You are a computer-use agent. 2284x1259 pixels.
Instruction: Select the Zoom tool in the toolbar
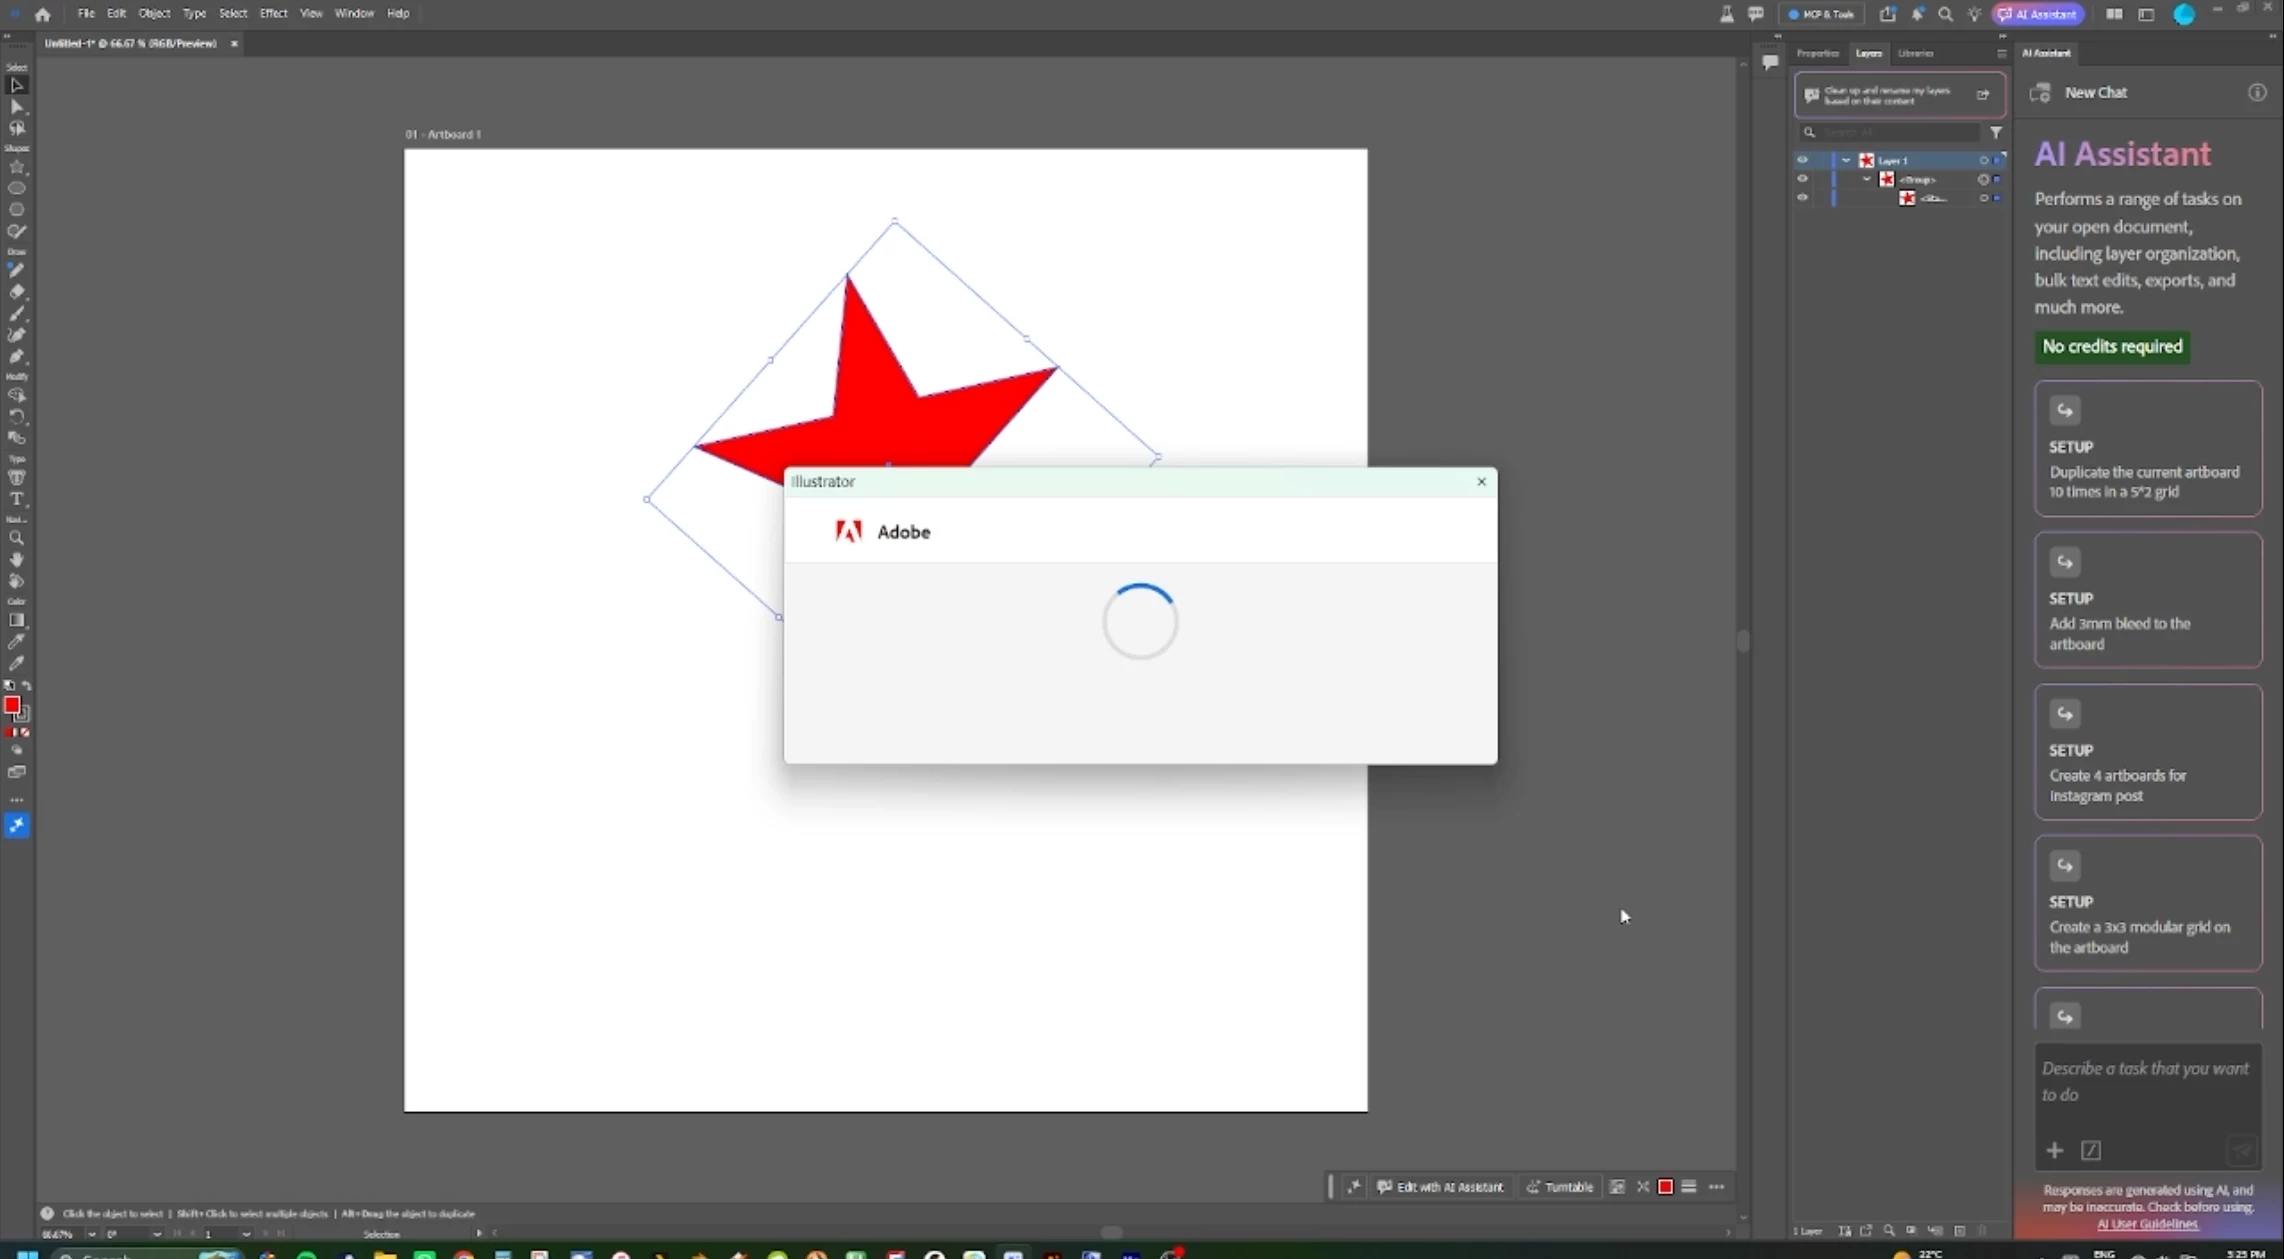pos(17,538)
